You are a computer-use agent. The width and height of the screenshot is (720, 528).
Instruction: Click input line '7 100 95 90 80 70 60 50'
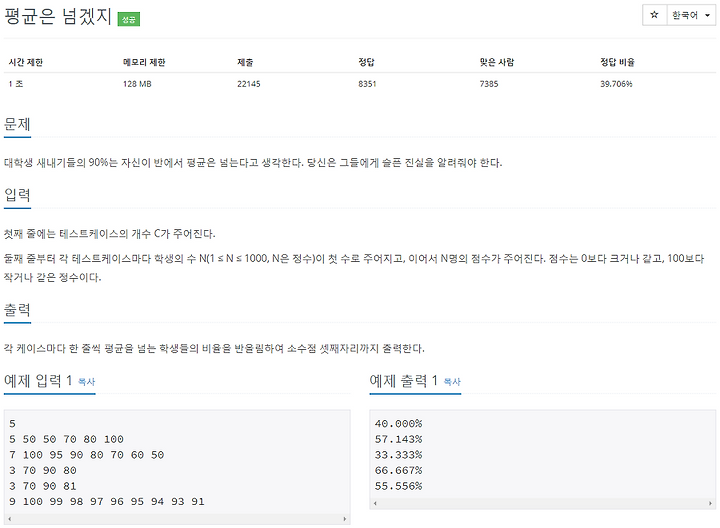point(86,455)
